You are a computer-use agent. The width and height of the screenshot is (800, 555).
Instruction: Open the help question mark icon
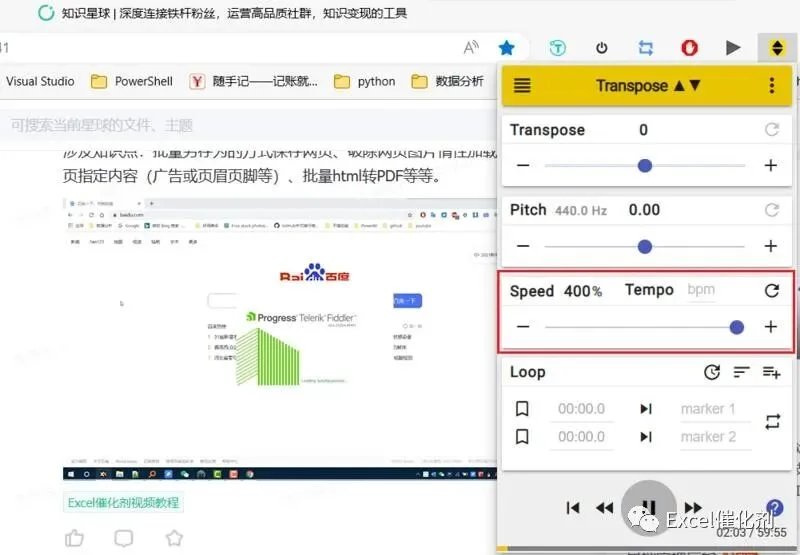(774, 508)
